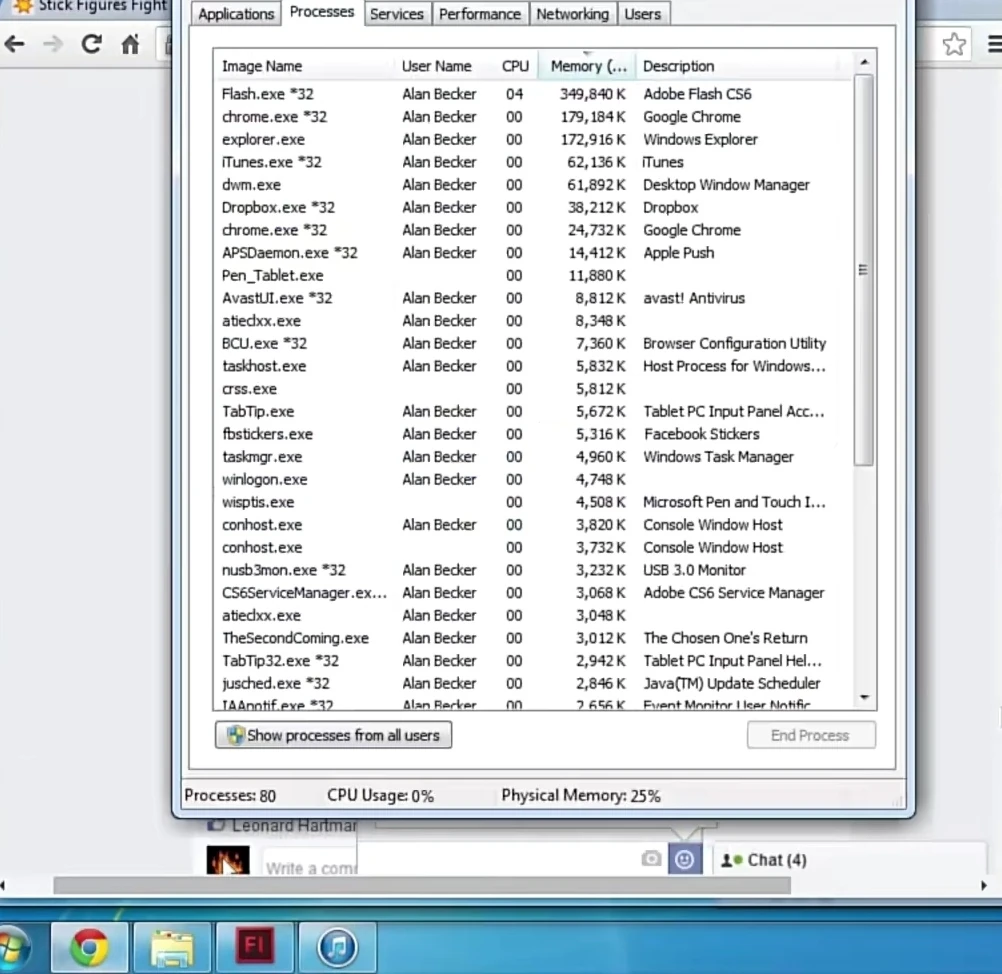Select the CS6ServiceManager.exe process
Image resolution: width=1002 pixels, height=974 pixels.
tap(534, 593)
